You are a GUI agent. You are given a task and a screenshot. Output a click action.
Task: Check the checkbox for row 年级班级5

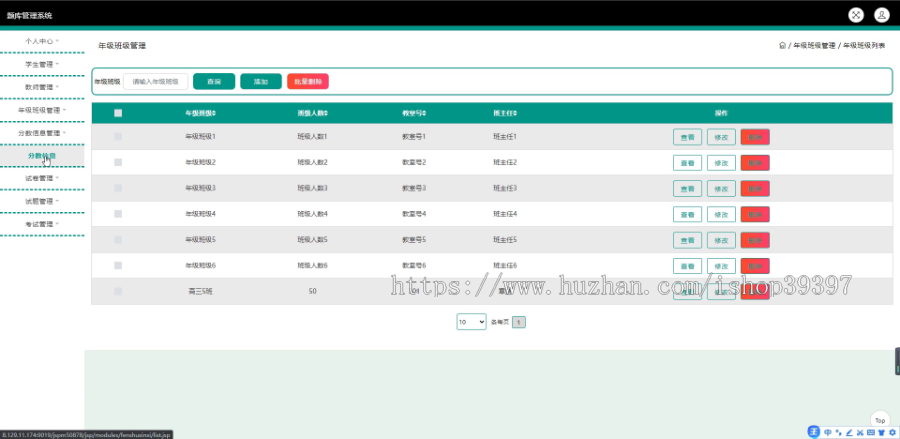point(118,239)
